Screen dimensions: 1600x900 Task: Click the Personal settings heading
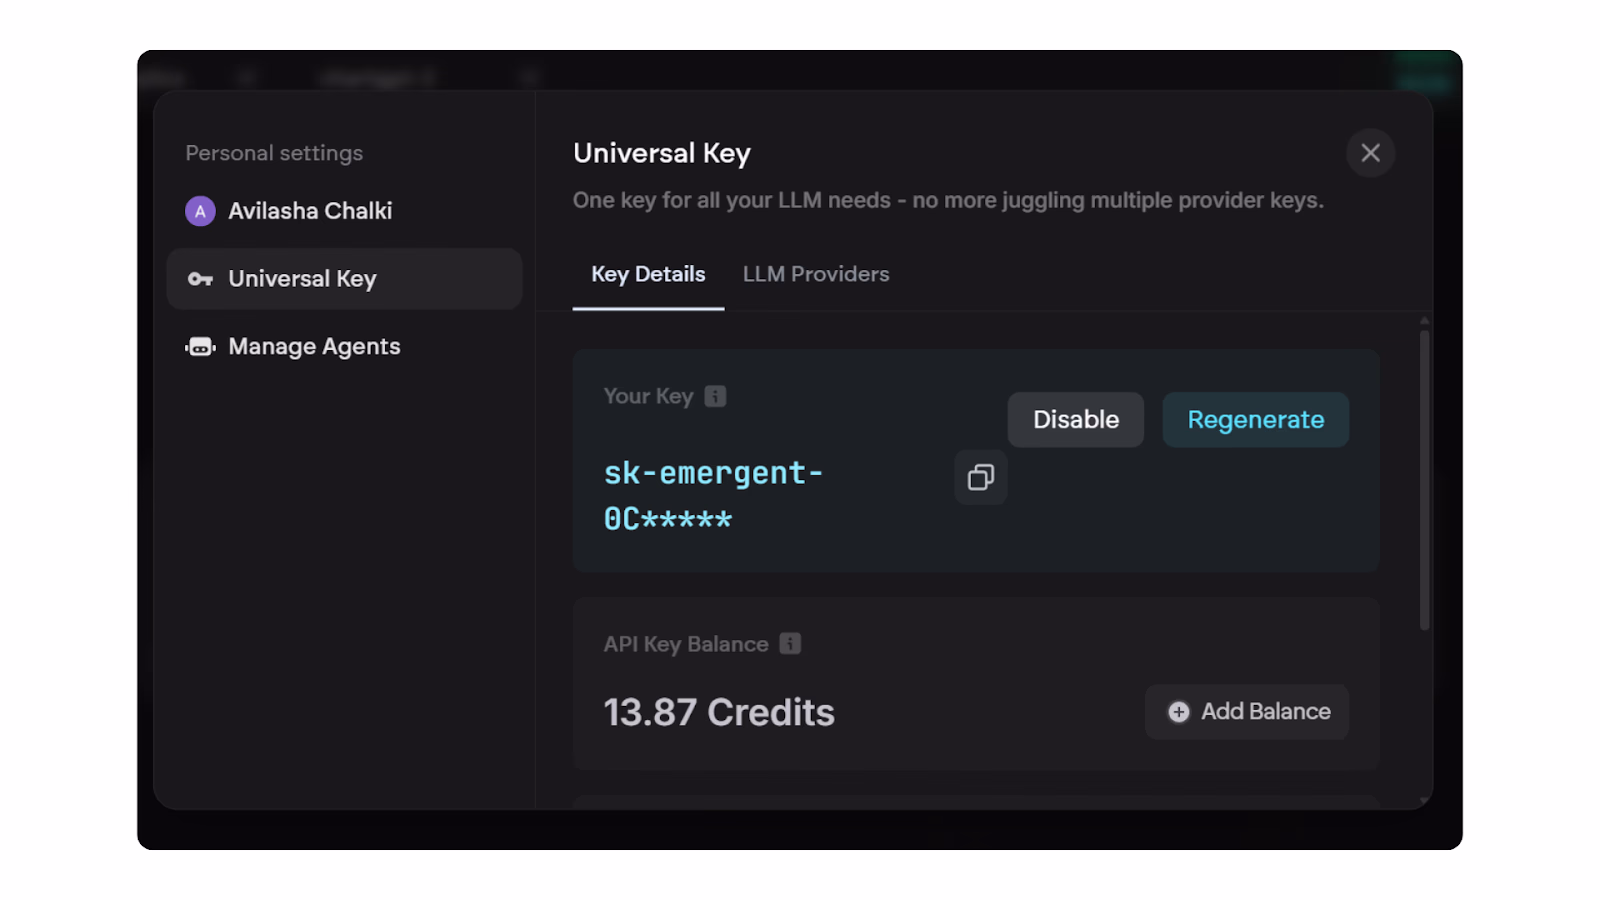tap(274, 153)
